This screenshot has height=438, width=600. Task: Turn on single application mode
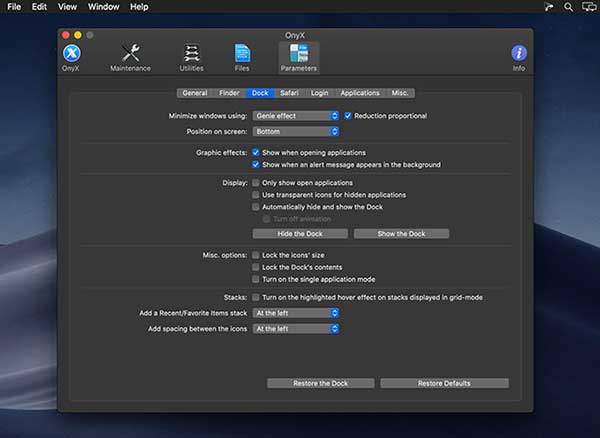pos(256,279)
